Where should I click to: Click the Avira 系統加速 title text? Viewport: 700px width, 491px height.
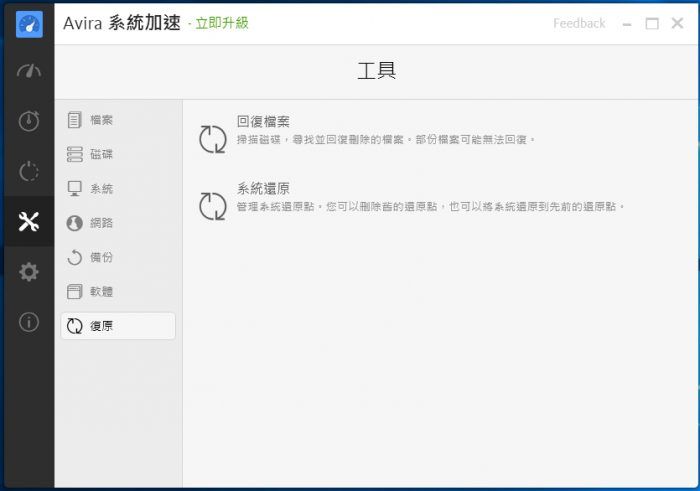coord(121,23)
